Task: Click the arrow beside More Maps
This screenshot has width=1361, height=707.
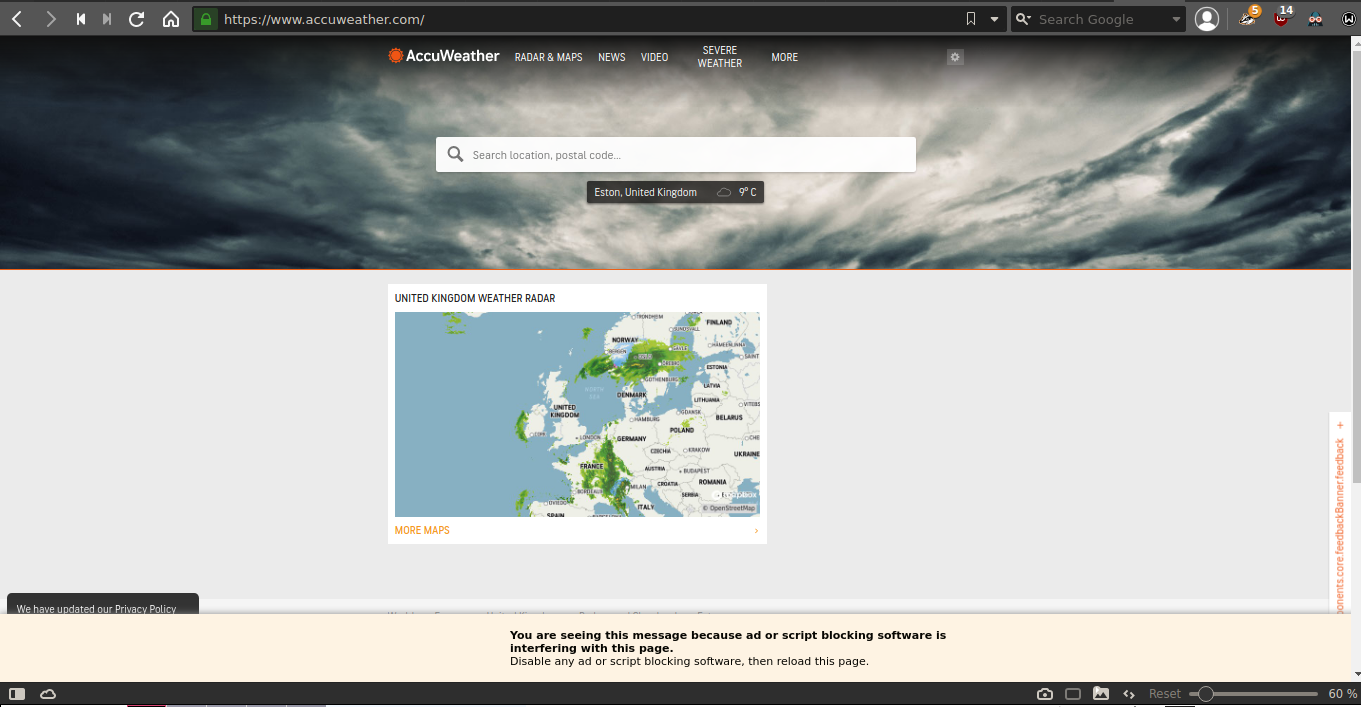Action: [756, 531]
